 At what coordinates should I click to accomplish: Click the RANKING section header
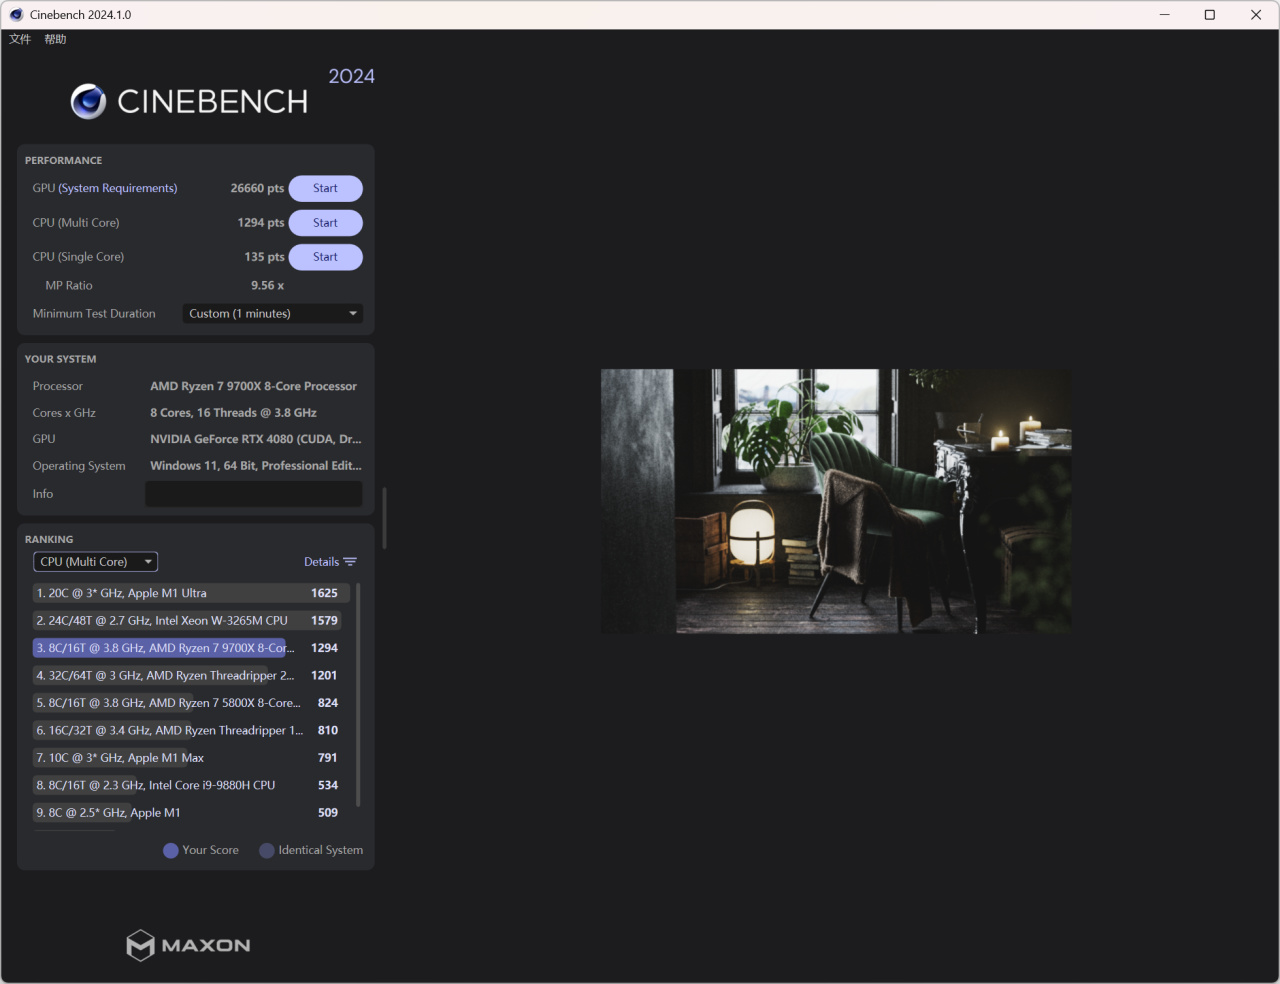pyautogui.click(x=49, y=540)
